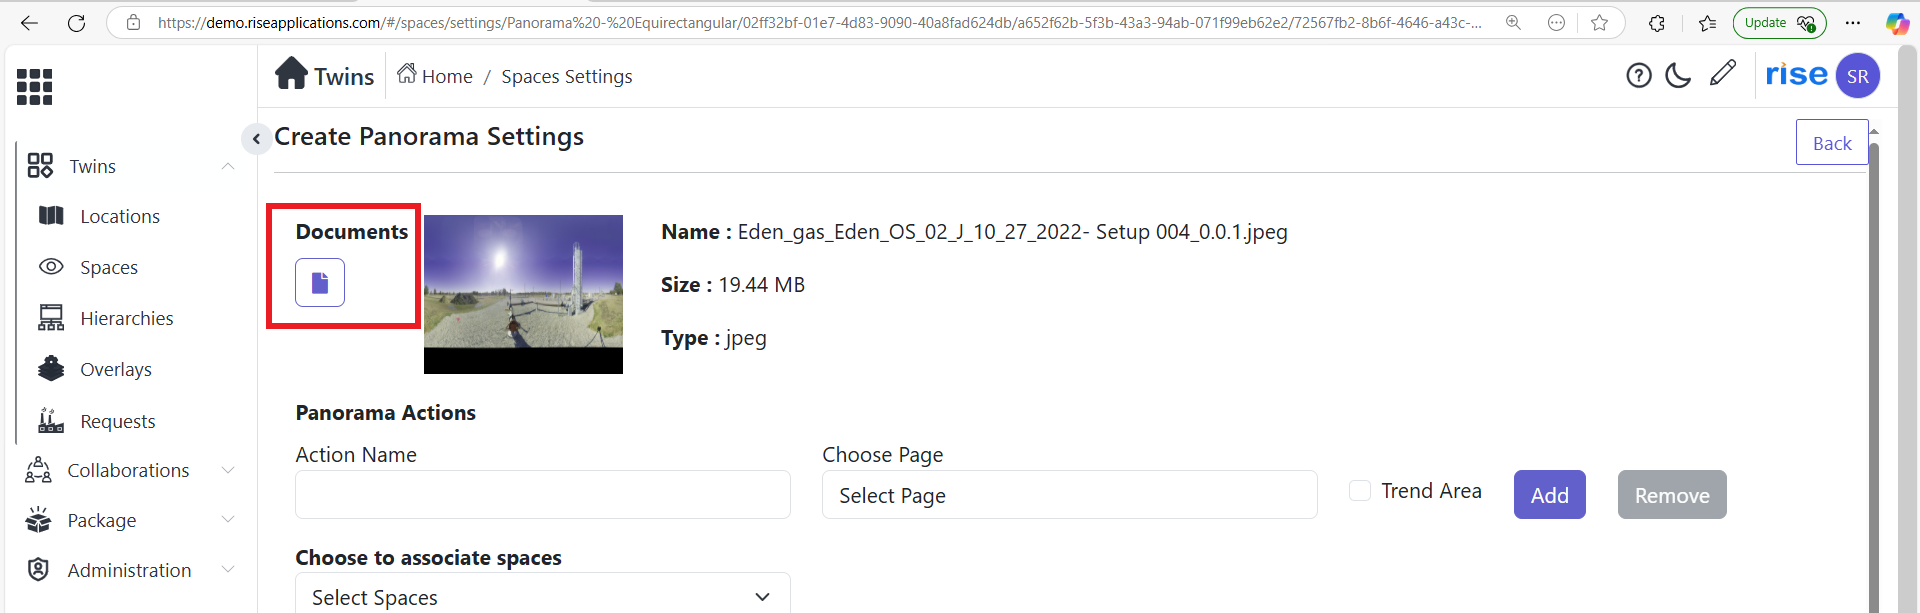Open the browser three-dots settings menu
Image resolution: width=1920 pixels, height=613 pixels.
coord(1853,22)
